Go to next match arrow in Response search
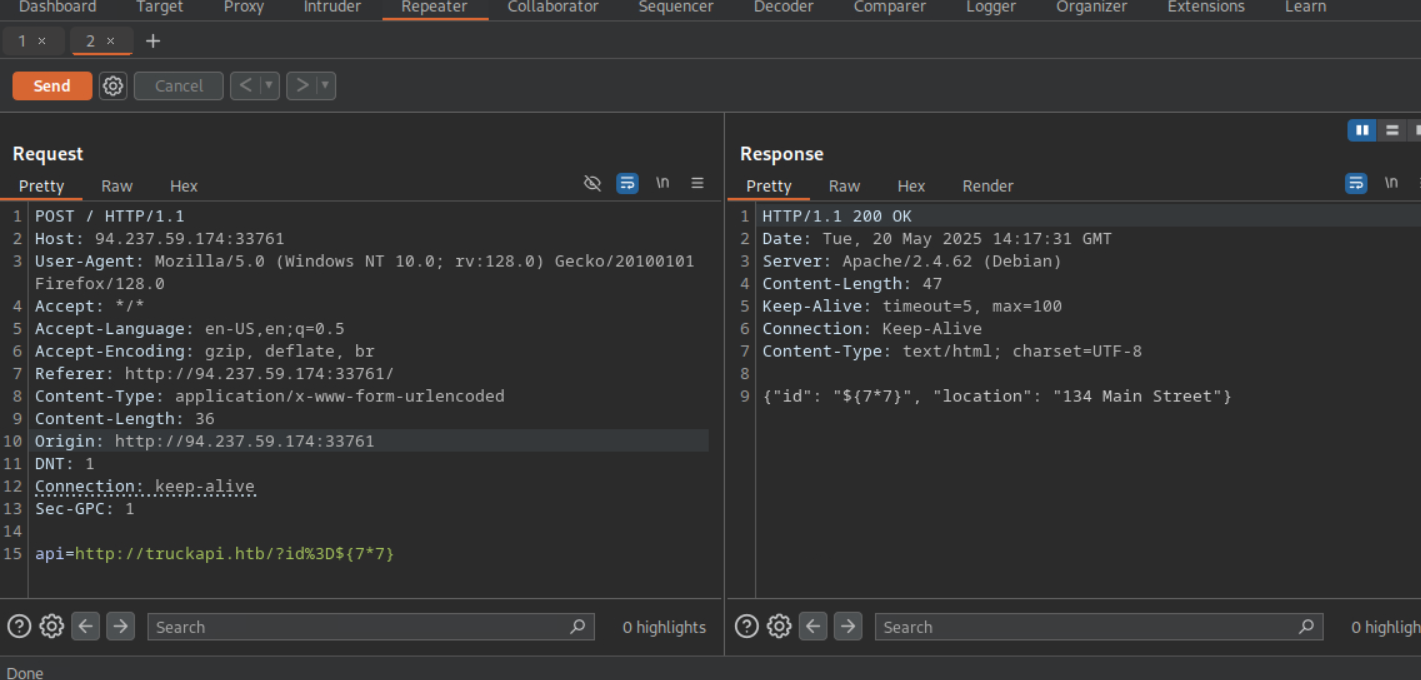This screenshot has height=680, width=1421. coord(848,627)
